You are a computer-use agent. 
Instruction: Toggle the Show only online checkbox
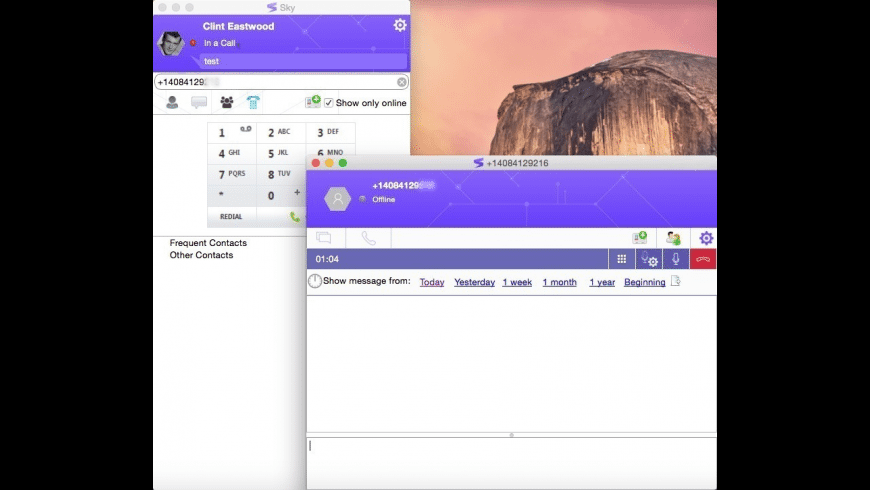(328, 103)
